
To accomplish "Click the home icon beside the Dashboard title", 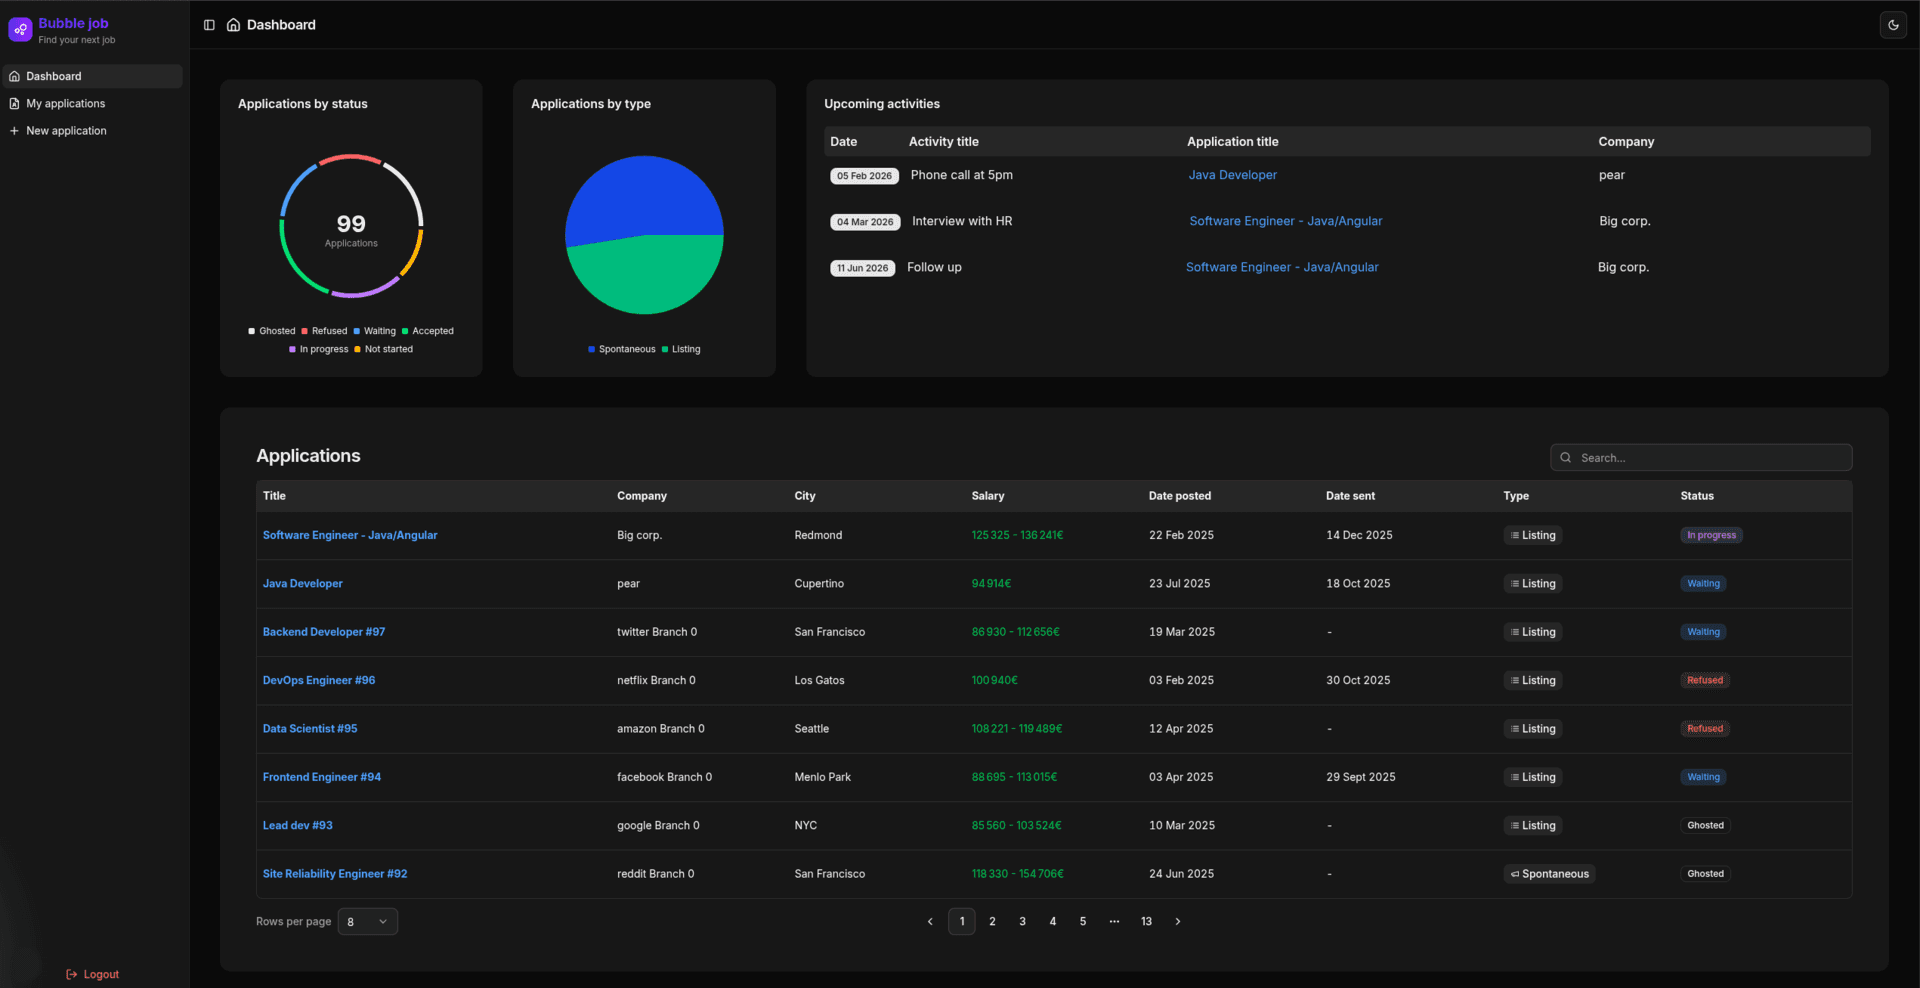I will [x=233, y=25].
